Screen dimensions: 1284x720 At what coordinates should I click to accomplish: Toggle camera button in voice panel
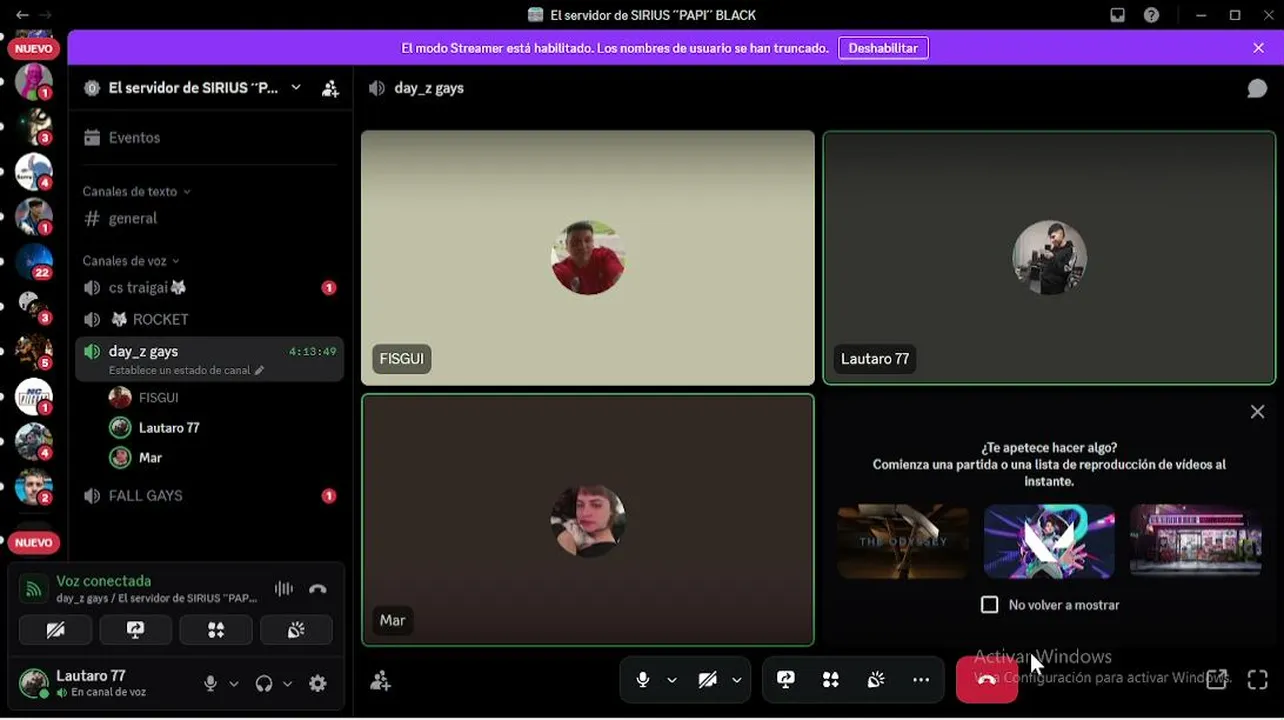[x=56, y=630]
